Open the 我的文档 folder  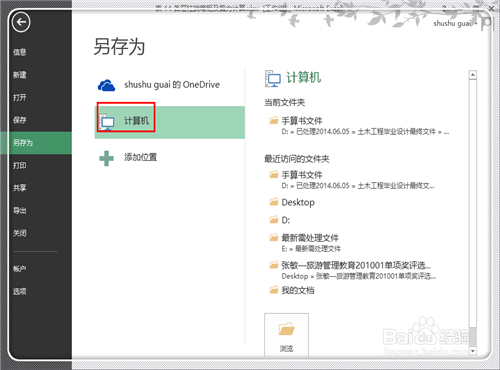(298, 290)
